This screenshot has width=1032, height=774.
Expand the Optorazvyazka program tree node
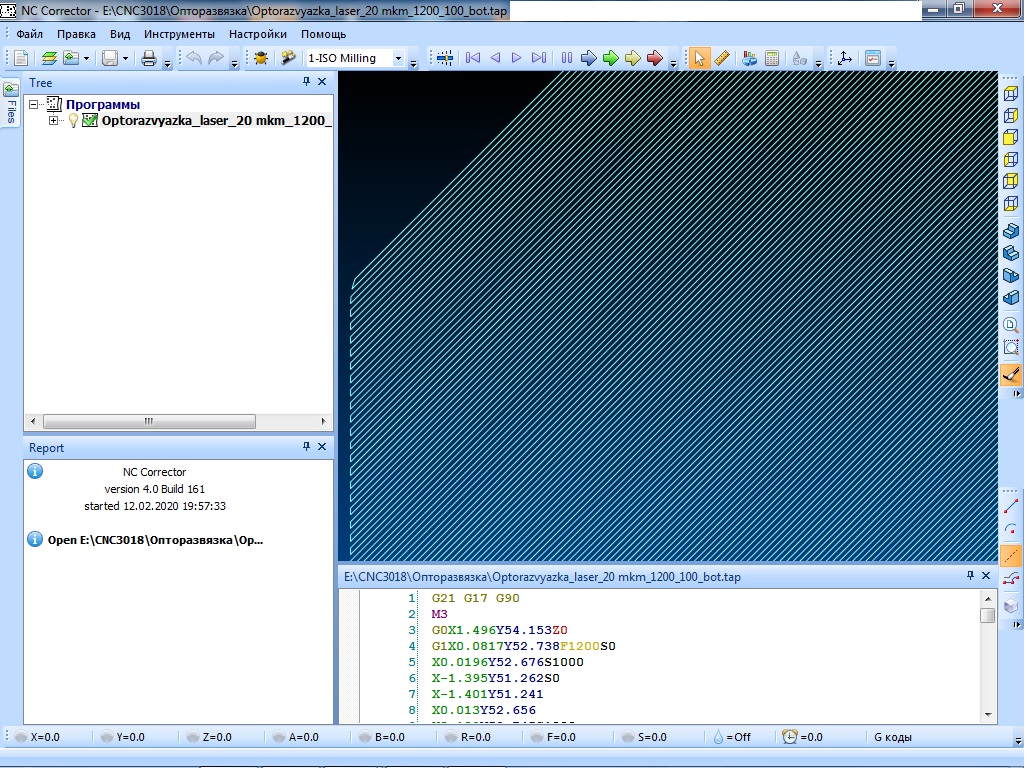point(54,121)
